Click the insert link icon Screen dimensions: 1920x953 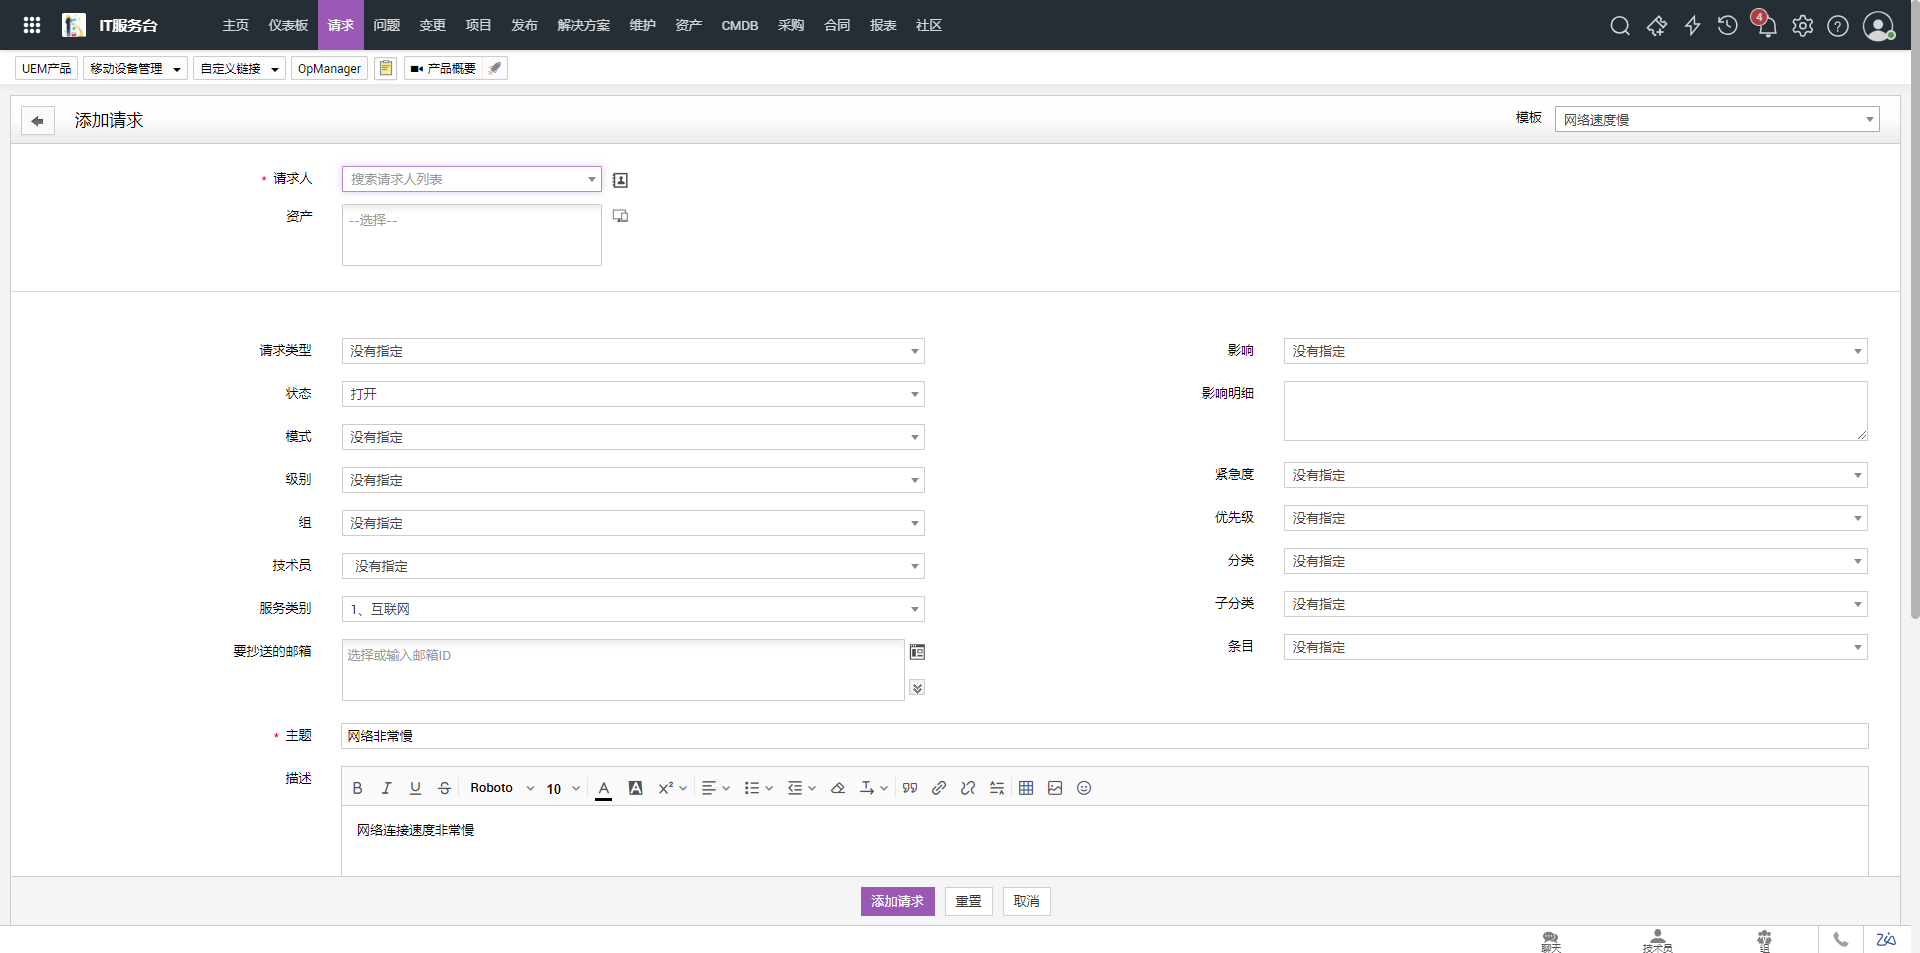(939, 788)
